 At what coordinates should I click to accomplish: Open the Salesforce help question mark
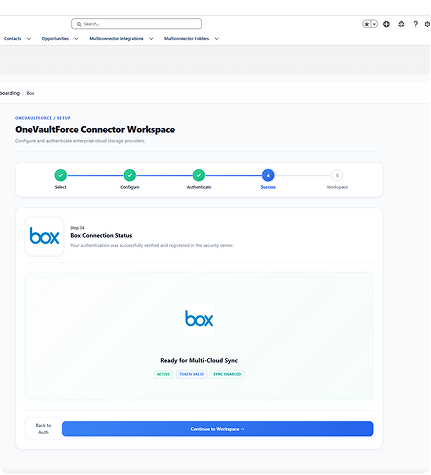click(415, 24)
